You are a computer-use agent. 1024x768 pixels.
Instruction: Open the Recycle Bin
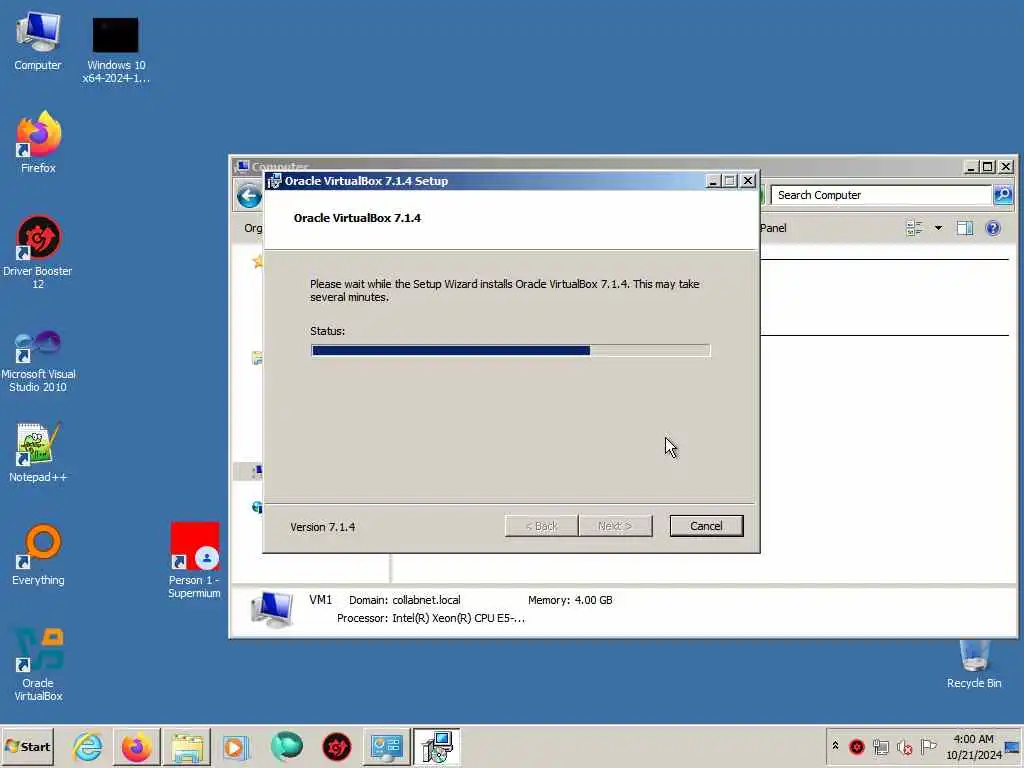click(x=974, y=665)
